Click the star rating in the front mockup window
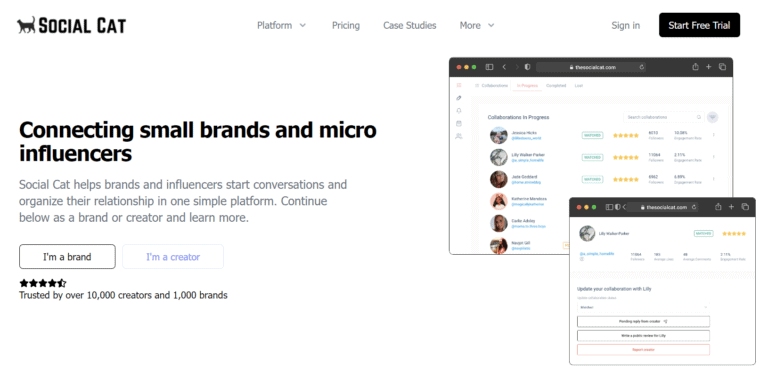 [734, 234]
